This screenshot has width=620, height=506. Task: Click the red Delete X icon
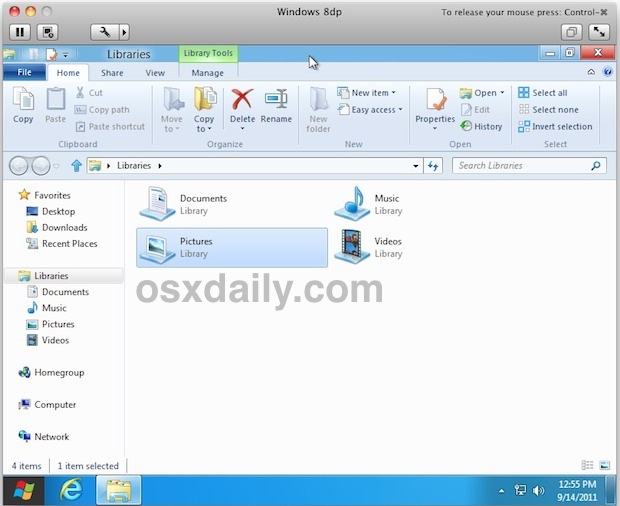coord(242,99)
